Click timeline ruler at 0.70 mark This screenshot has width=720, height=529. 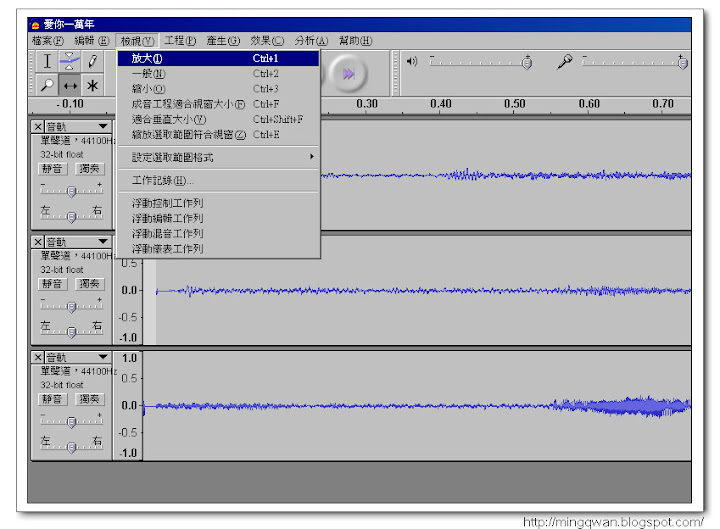pyautogui.click(x=663, y=104)
